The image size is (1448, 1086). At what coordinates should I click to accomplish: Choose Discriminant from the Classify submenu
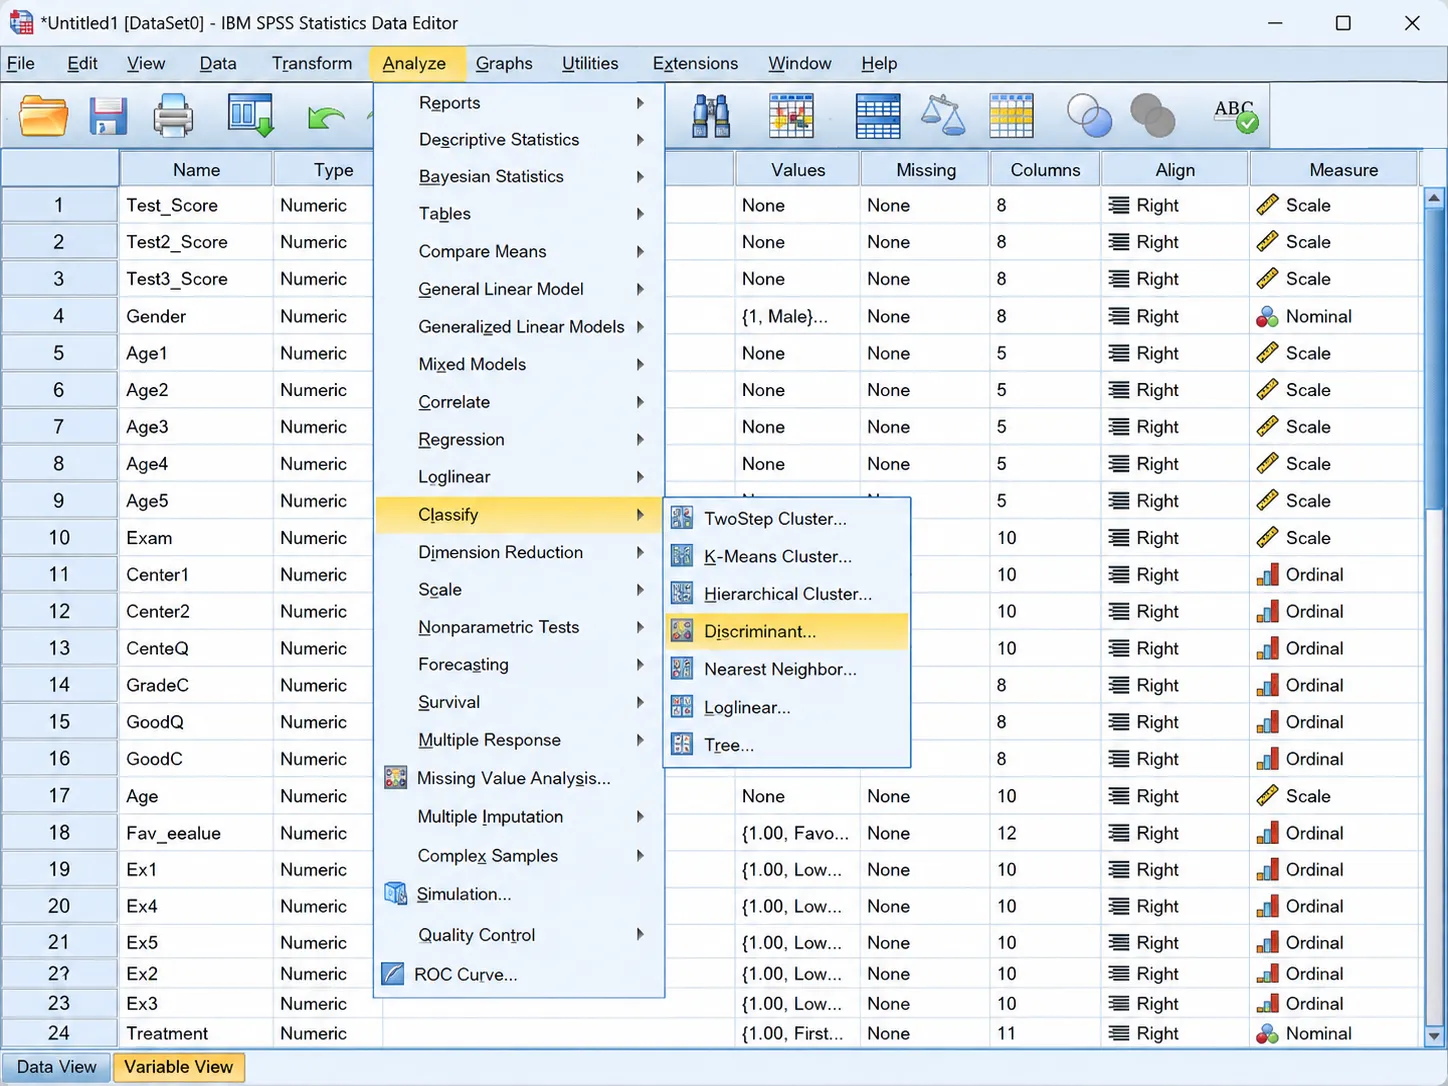[786, 631]
